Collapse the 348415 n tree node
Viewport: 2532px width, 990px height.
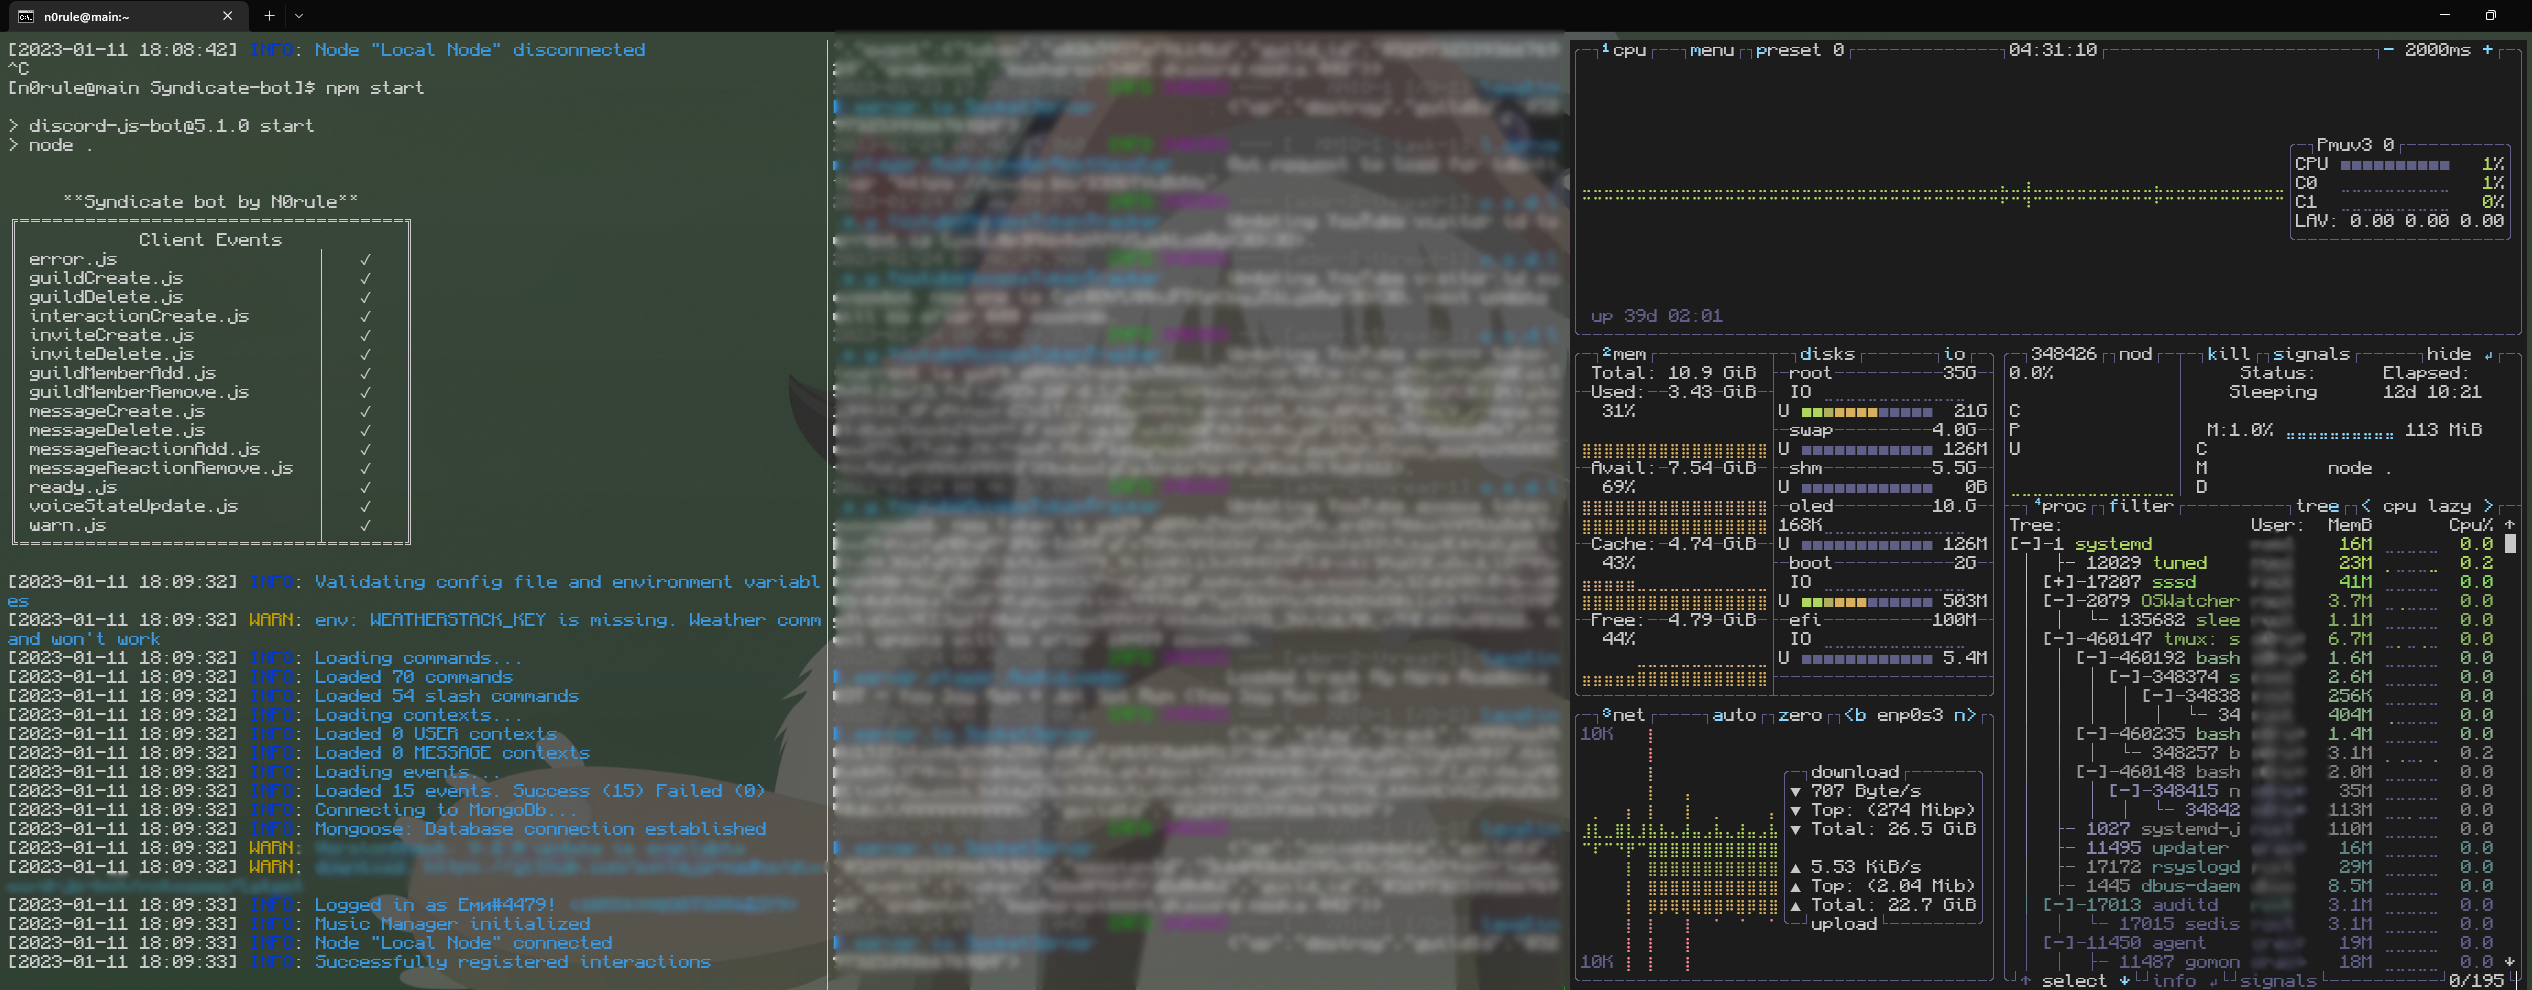click(2124, 791)
